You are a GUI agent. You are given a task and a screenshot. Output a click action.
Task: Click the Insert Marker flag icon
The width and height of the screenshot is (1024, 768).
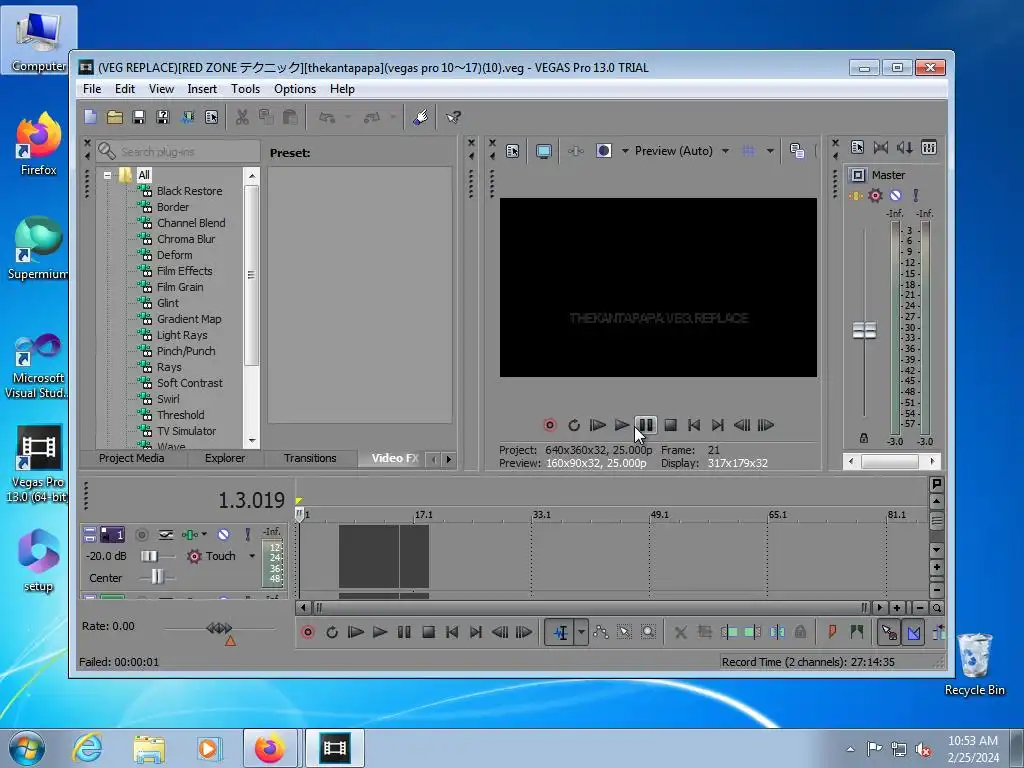pos(832,632)
